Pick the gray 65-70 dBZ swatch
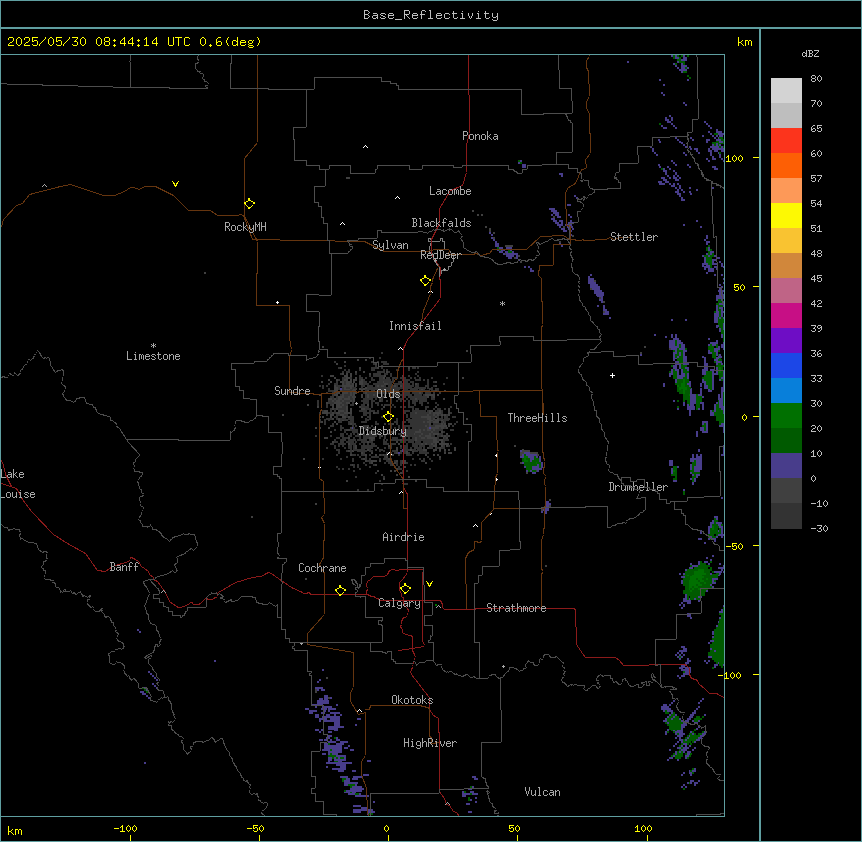Image resolution: width=862 pixels, height=842 pixels. tap(786, 115)
